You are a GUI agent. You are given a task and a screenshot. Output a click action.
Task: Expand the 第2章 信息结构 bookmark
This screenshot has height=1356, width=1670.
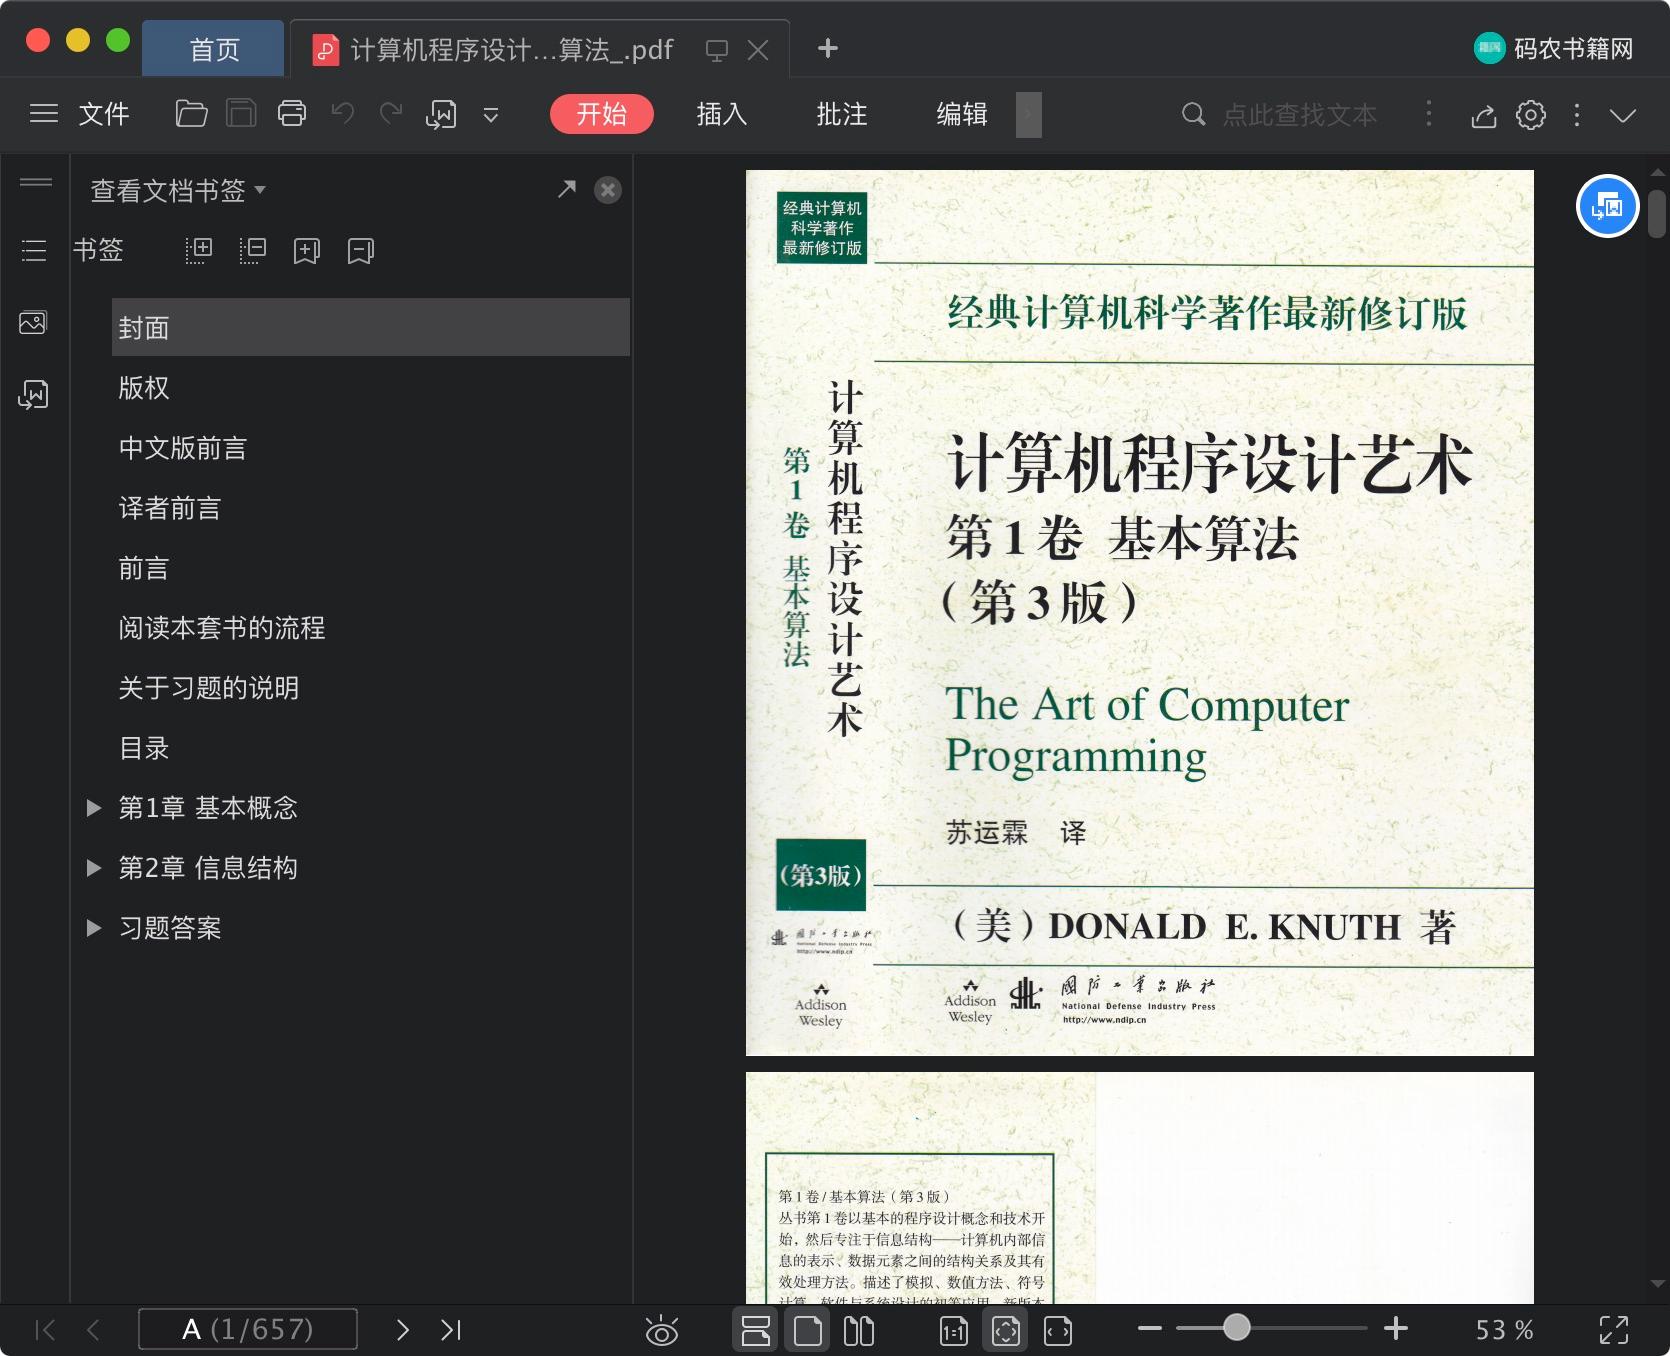click(x=94, y=868)
